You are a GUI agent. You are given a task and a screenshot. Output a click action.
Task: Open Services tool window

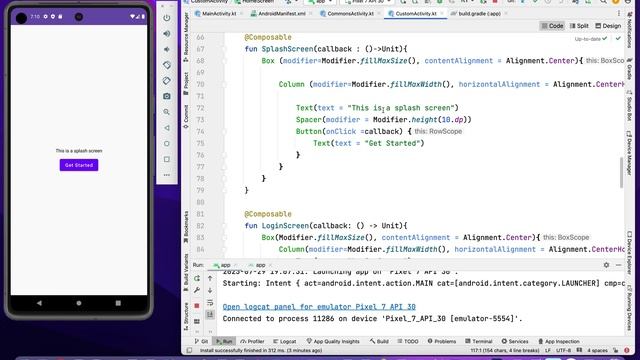515,341
